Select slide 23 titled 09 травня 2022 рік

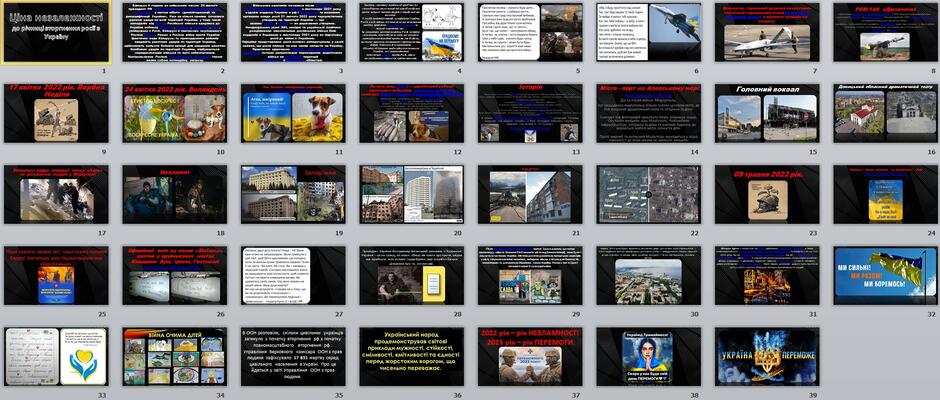tap(767, 194)
